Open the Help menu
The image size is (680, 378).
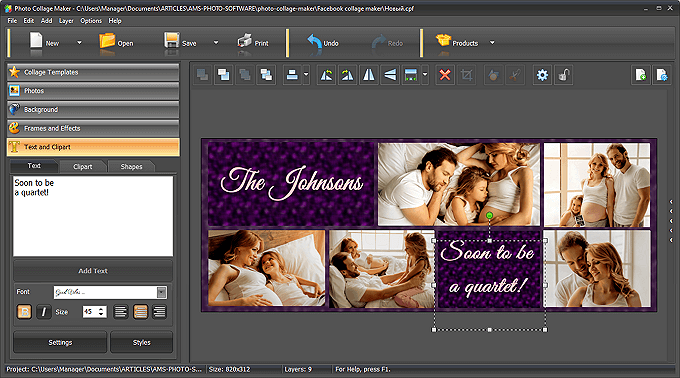tap(115, 21)
